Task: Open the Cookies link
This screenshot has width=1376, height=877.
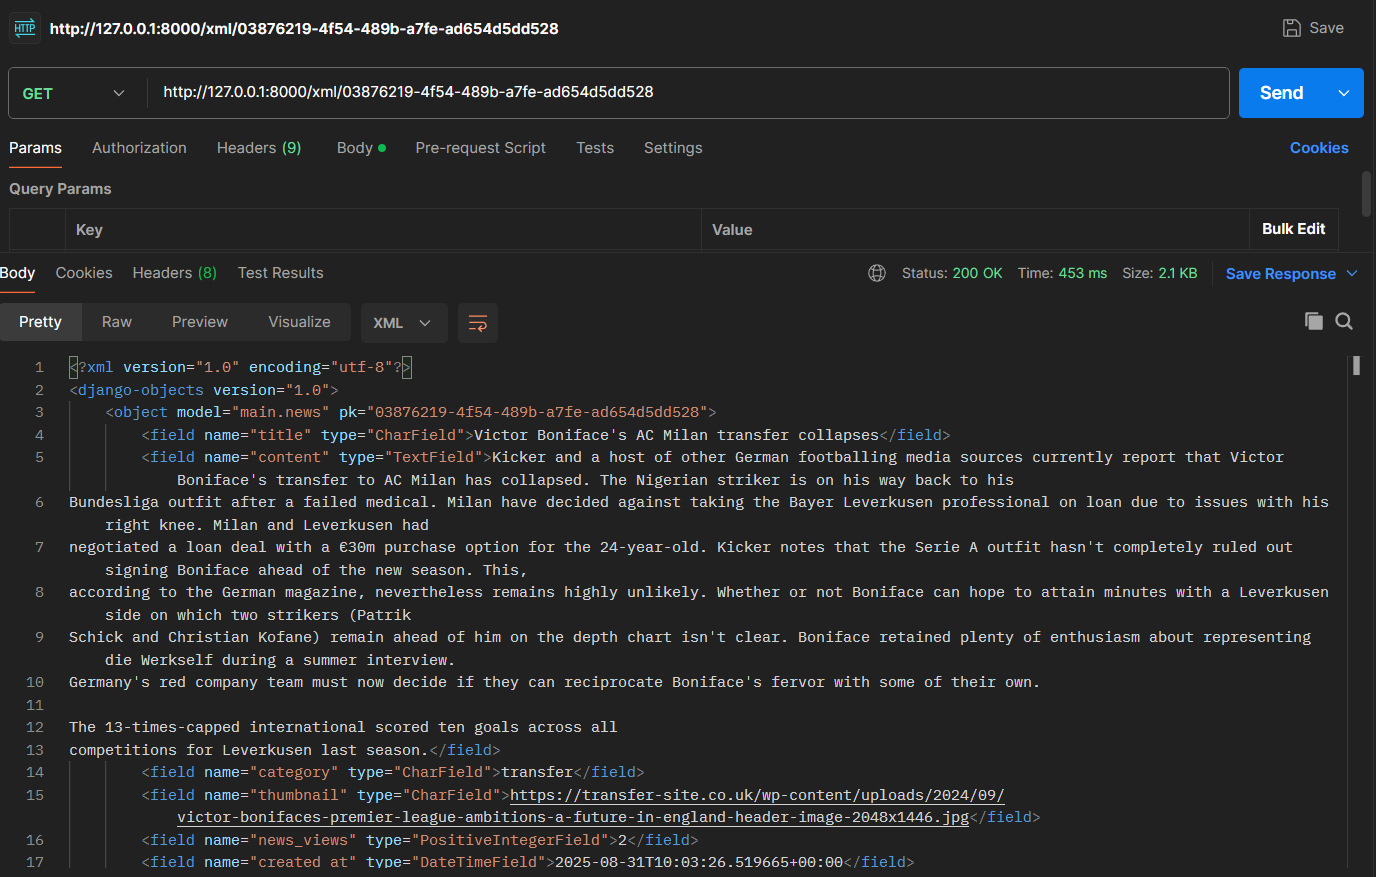Action: pos(1319,148)
